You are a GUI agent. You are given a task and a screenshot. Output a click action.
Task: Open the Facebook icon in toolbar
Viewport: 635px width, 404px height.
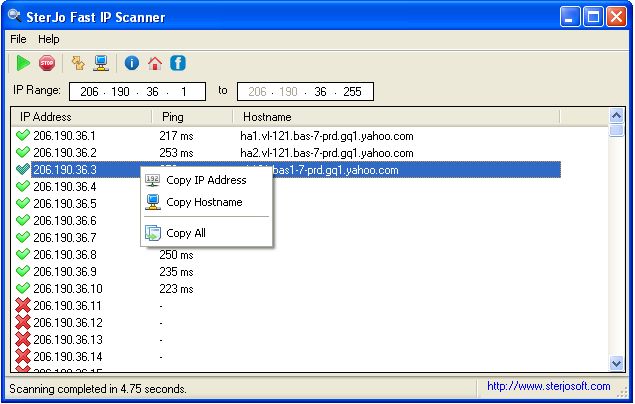point(178,63)
